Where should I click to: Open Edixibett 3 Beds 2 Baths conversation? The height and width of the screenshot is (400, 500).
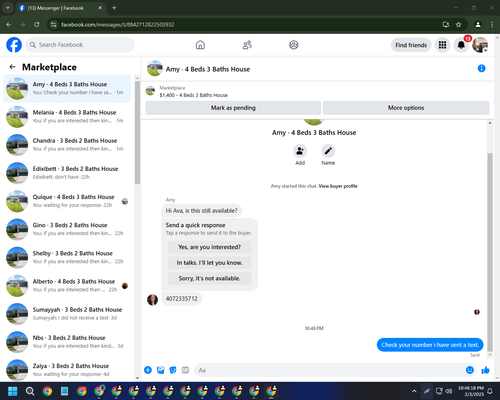click(x=67, y=173)
